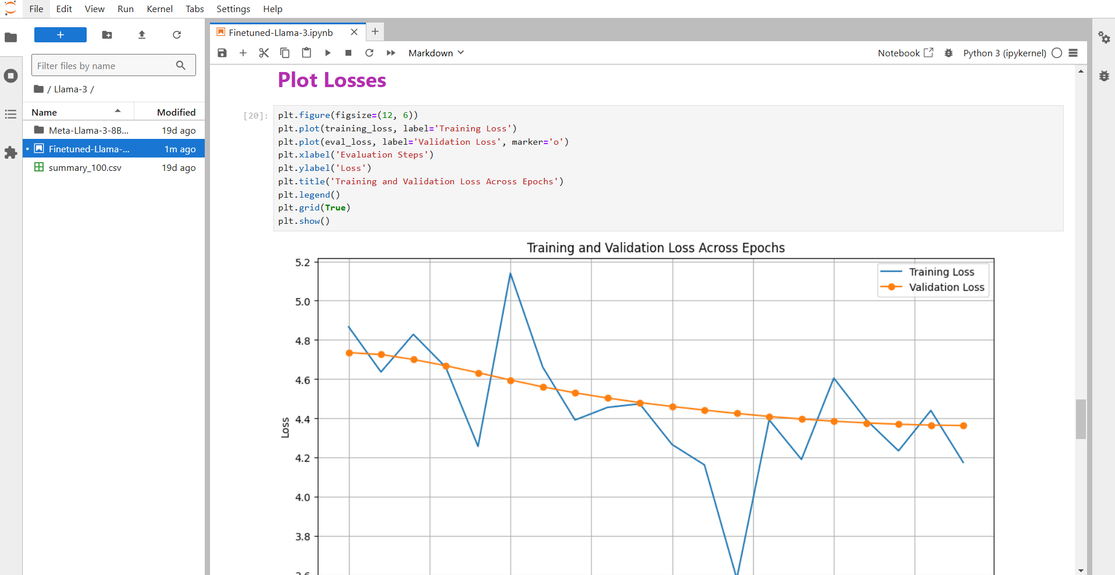Open the Property Inspector gears icon

coord(1104,37)
